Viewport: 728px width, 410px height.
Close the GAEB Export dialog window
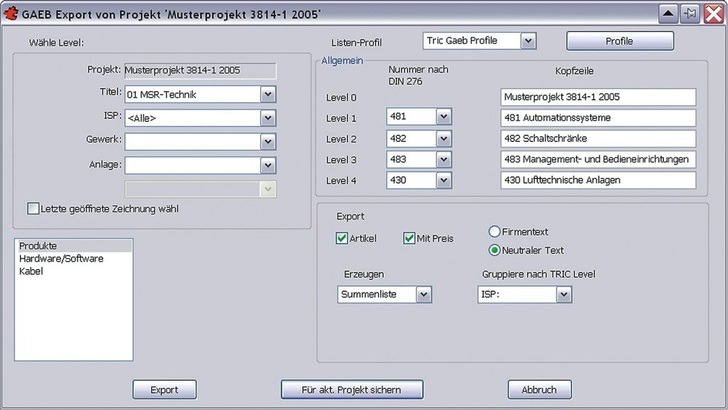[714, 13]
